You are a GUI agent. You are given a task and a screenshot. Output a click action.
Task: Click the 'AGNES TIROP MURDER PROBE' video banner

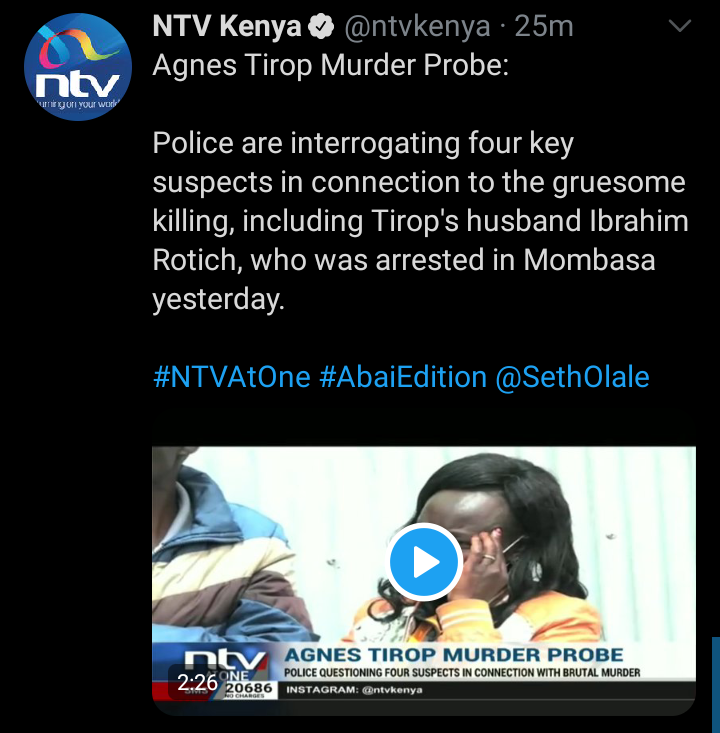tap(454, 654)
